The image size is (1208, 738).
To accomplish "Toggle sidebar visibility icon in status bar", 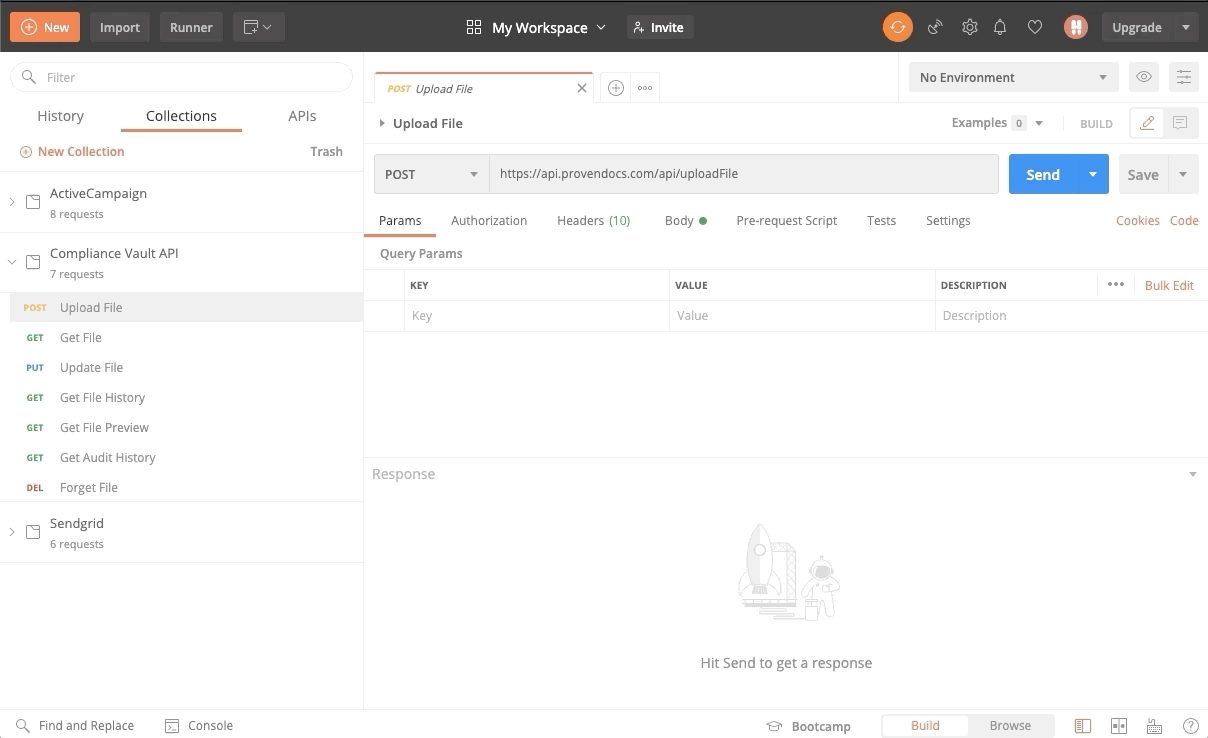I will (1082, 726).
